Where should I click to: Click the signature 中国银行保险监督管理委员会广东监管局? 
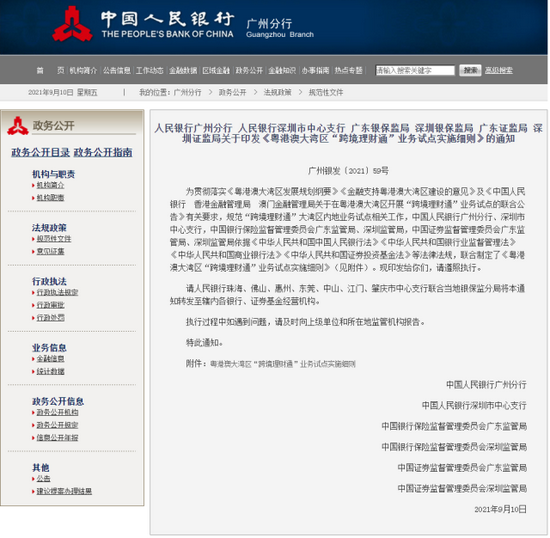[x=454, y=426]
